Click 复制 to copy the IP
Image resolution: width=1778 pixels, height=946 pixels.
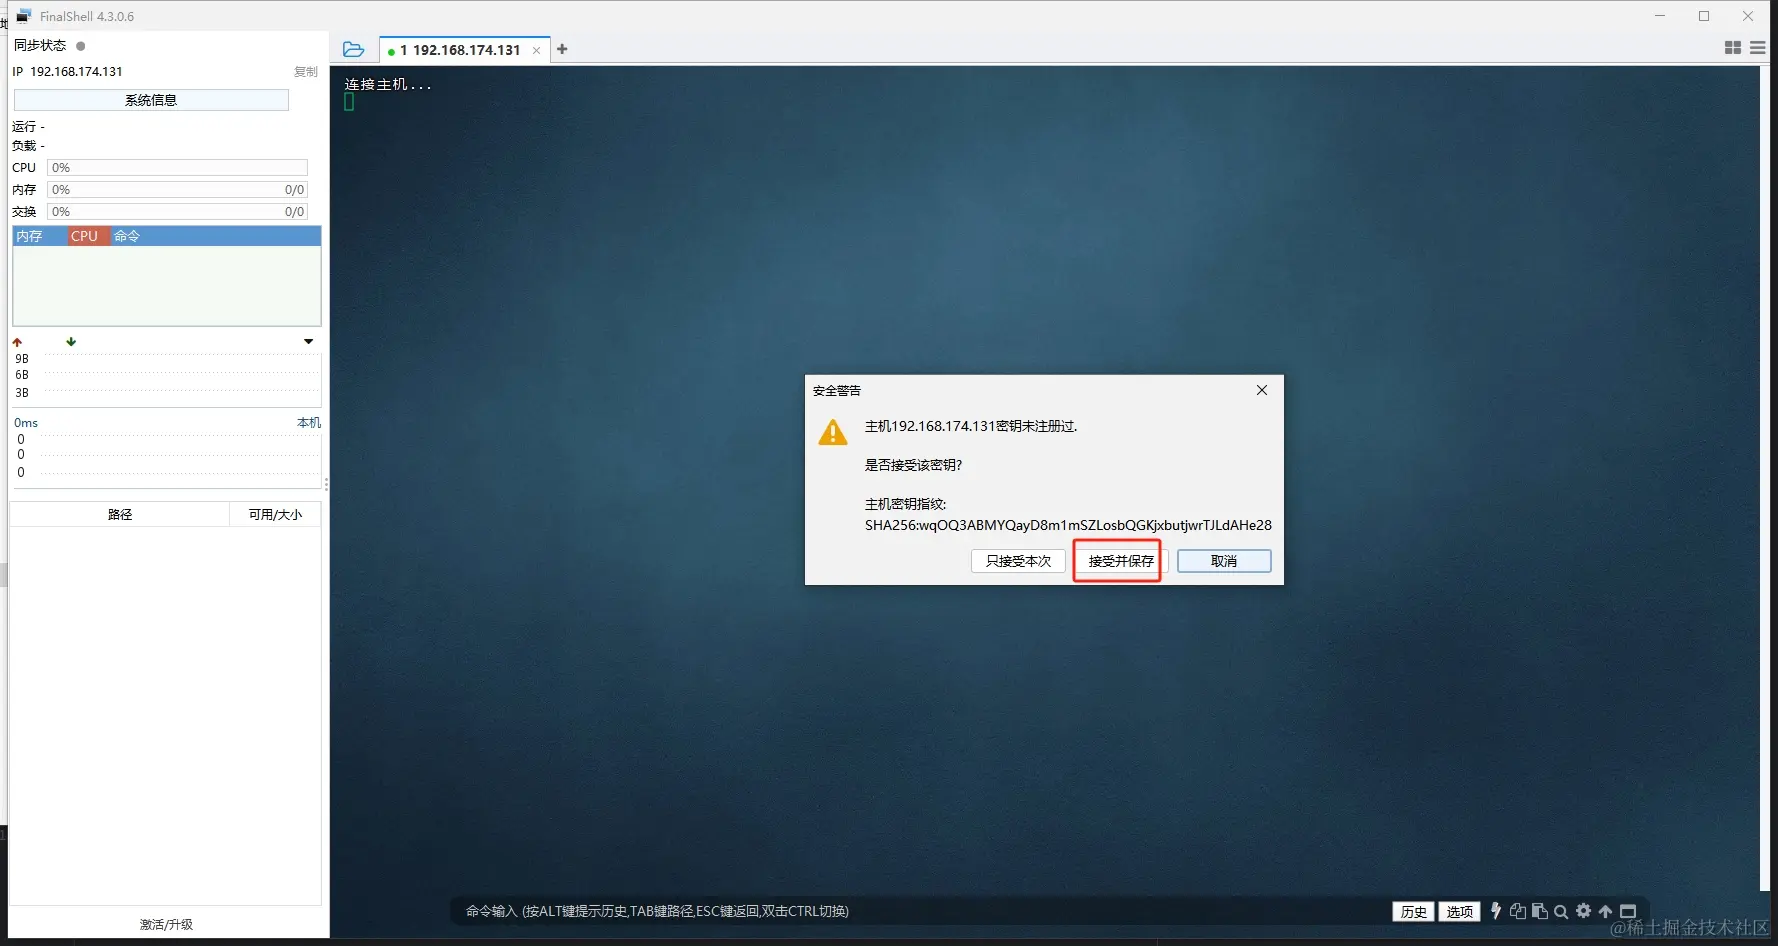(x=306, y=72)
